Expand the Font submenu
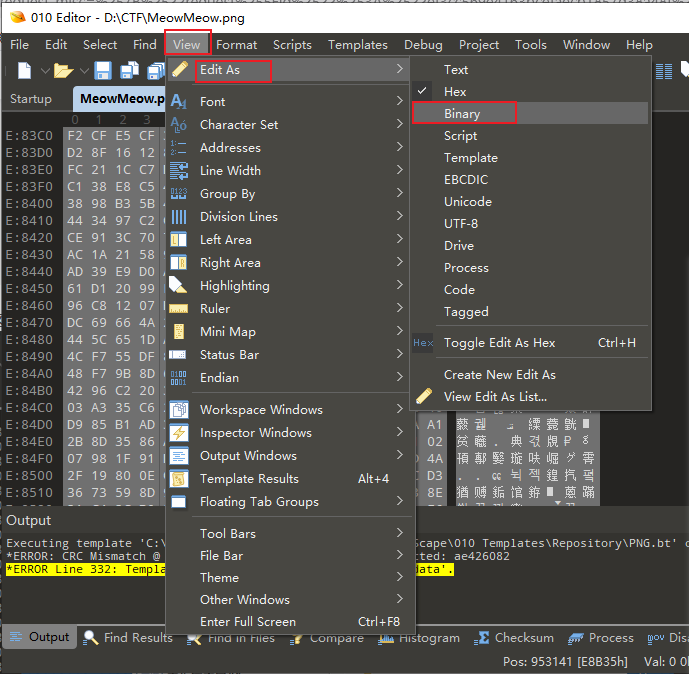Image resolution: width=689 pixels, height=674 pixels. [399, 101]
